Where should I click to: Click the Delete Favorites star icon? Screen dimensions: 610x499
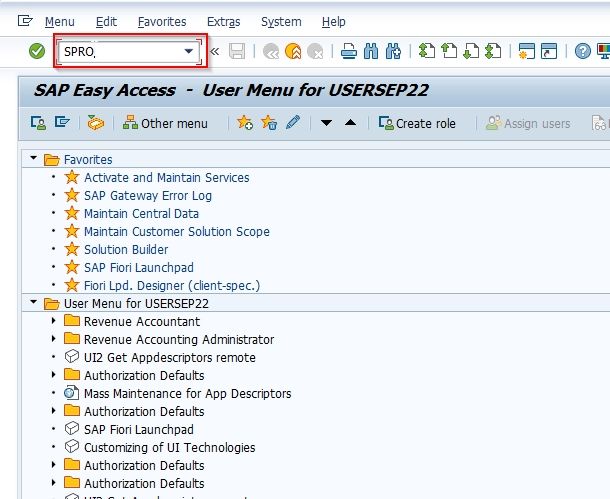(x=269, y=123)
